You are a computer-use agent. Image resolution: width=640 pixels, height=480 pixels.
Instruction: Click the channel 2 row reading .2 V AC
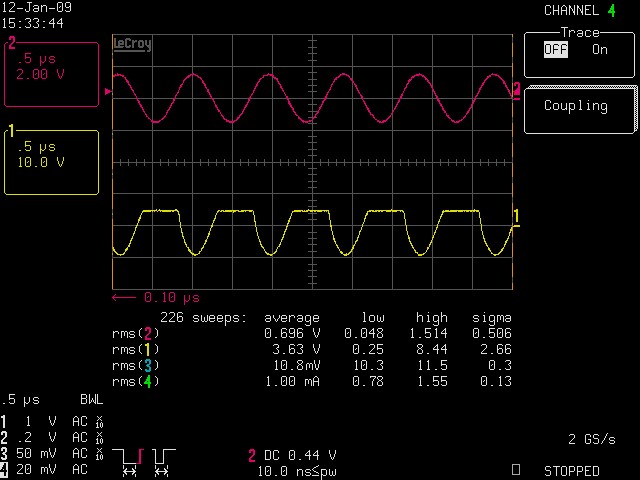(52, 438)
